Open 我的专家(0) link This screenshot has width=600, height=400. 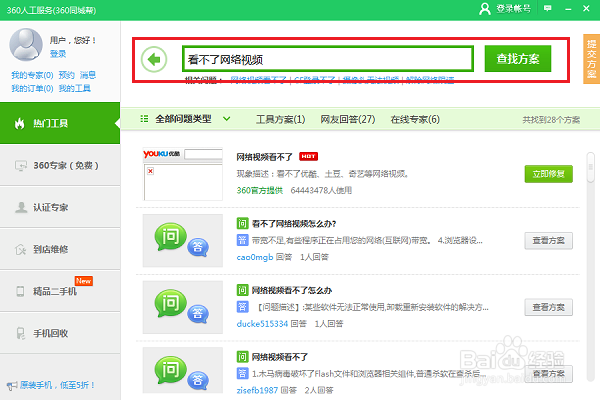pos(32,75)
